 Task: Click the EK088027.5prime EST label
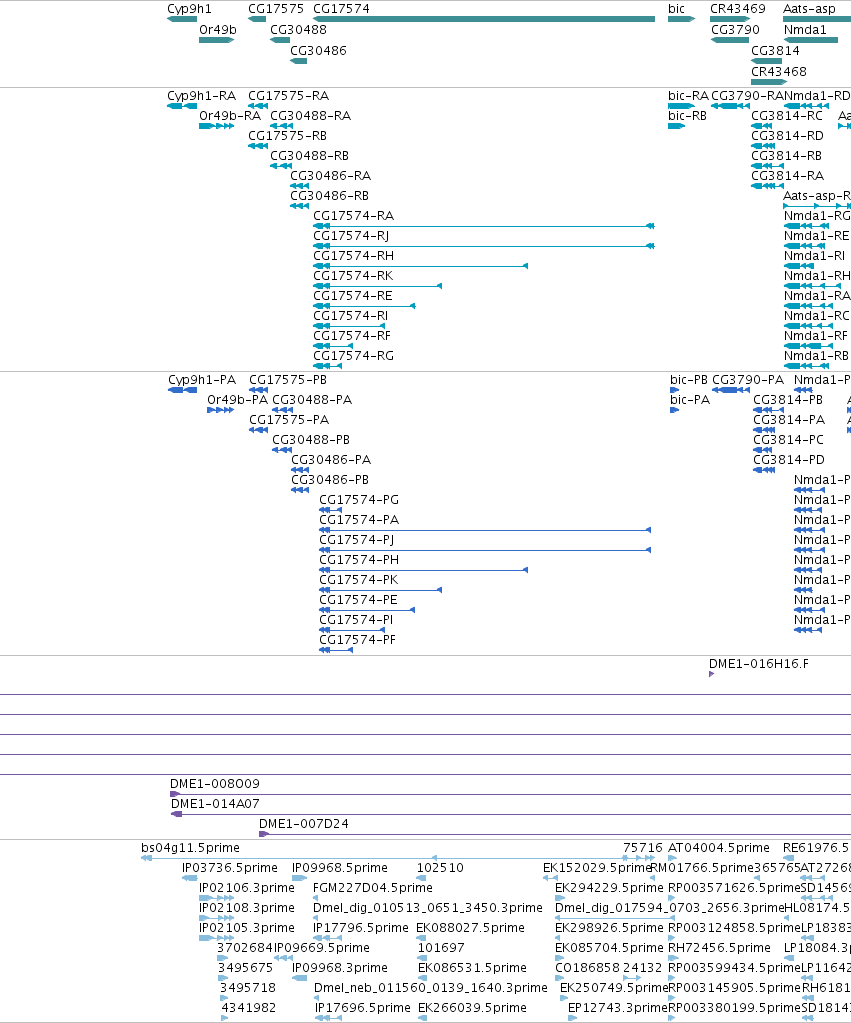click(x=471, y=928)
